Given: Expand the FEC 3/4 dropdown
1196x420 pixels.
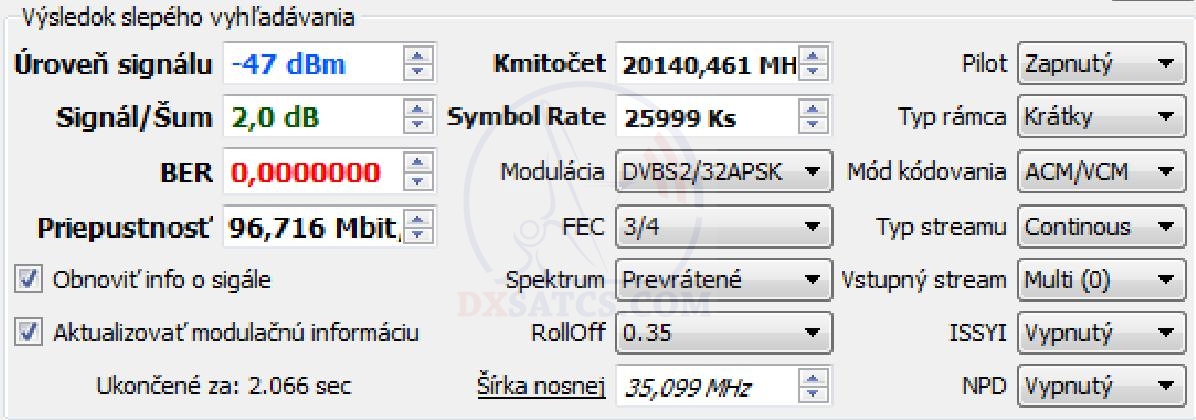Looking at the screenshot, I should pyautogui.click(x=723, y=226).
